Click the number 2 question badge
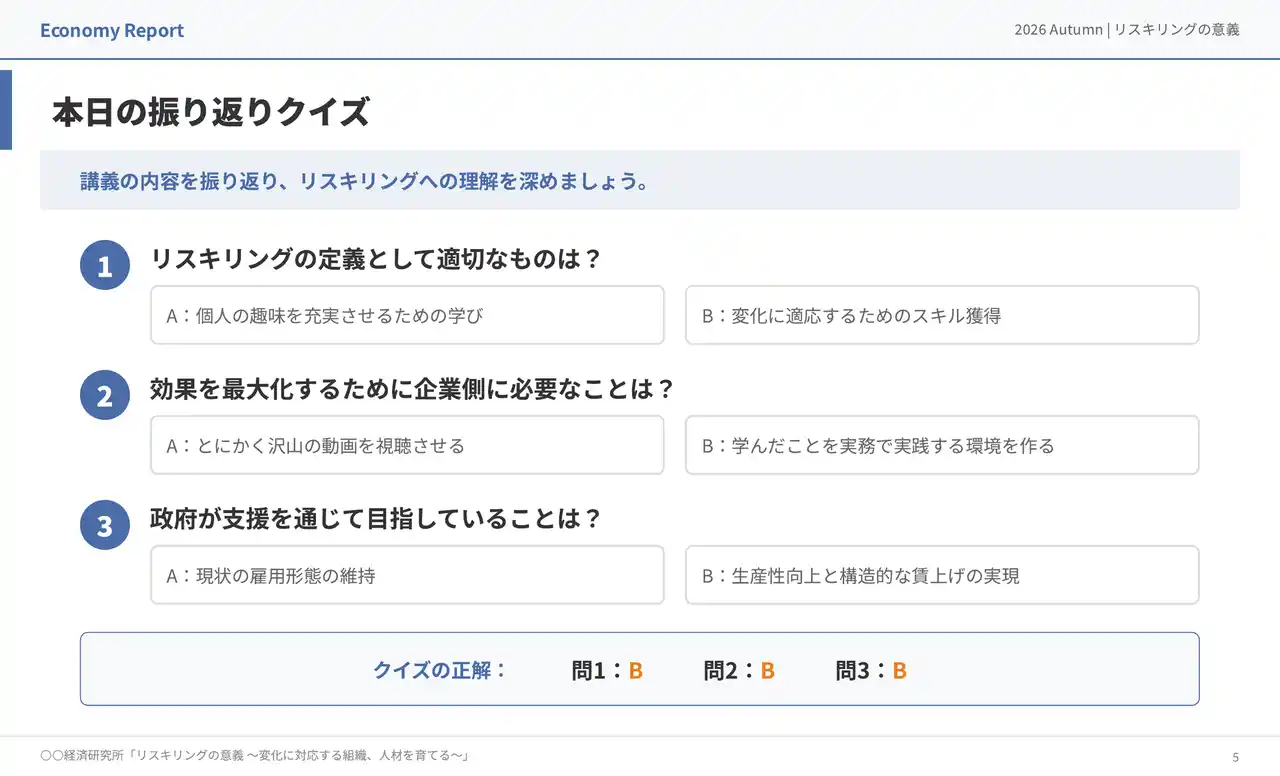The height and width of the screenshot is (776, 1280). coord(105,396)
